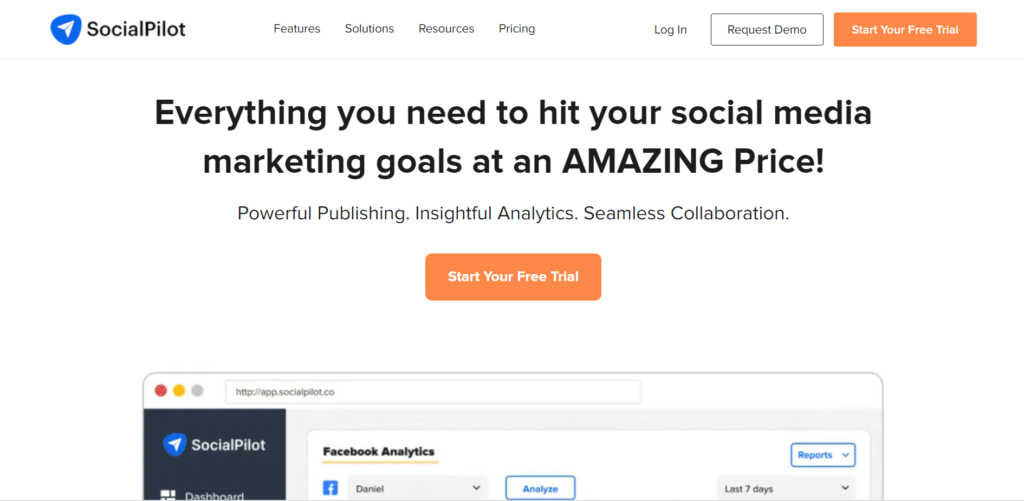Click the gray dot in mock browser window
1024x501 pixels.
[197, 391]
